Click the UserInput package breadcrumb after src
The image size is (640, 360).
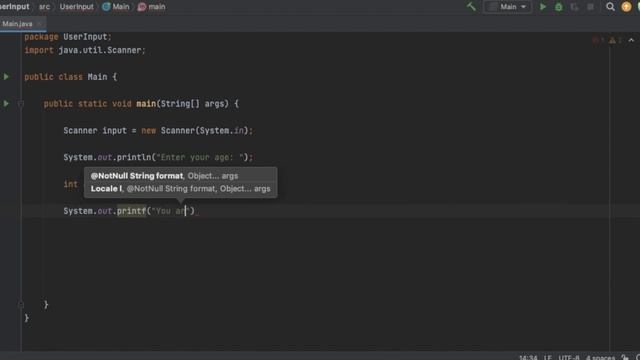[x=76, y=7]
